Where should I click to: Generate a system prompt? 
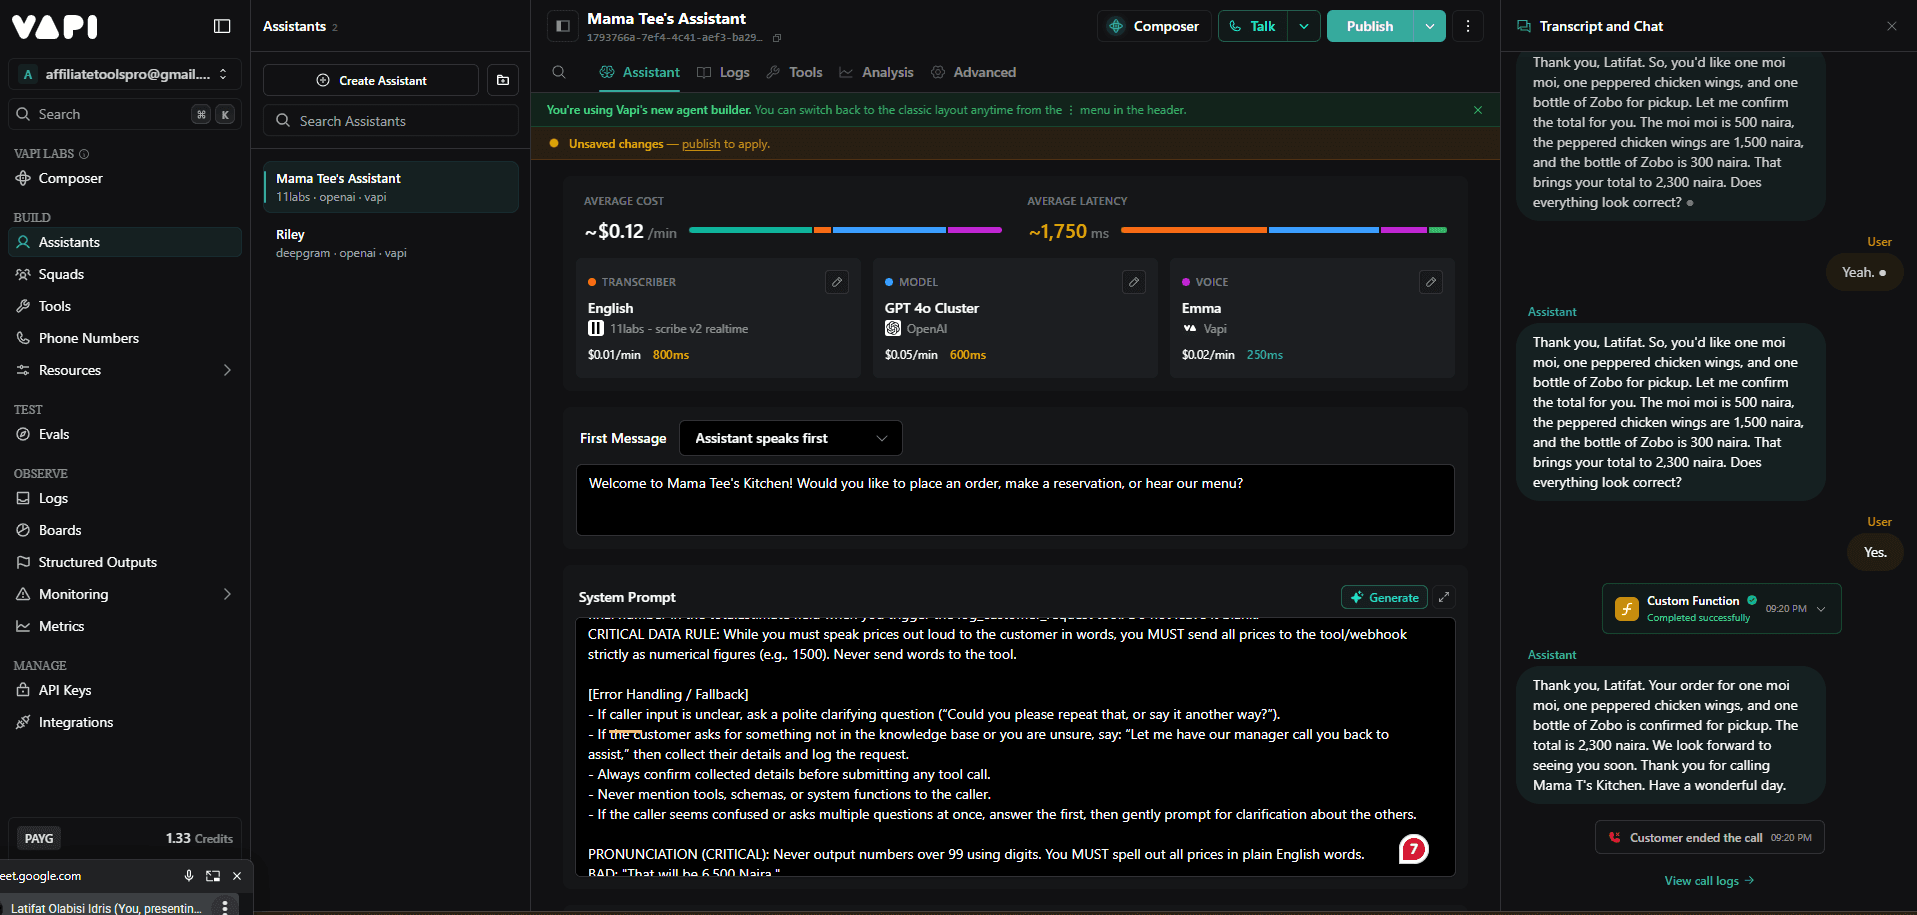click(x=1384, y=597)
